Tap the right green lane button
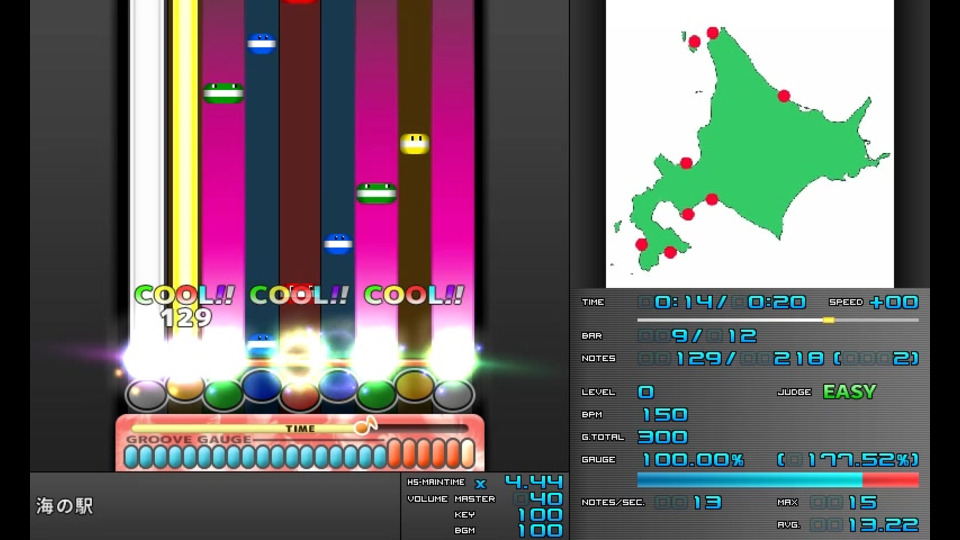Viewport: 960px width, 540px height. [376, 395]
